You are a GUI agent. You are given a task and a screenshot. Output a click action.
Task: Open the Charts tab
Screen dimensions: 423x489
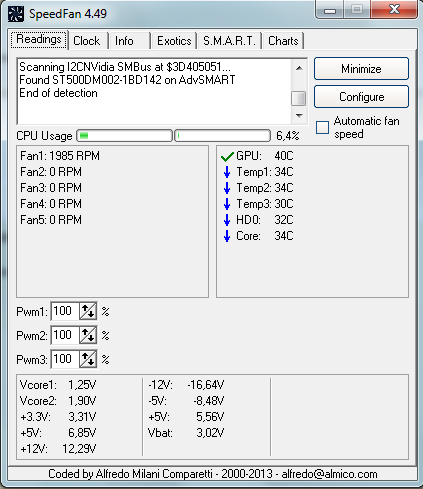283,41
